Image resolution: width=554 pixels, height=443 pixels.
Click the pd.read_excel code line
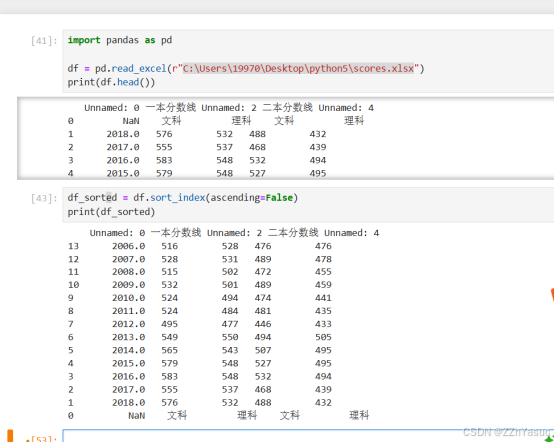pyautogui.click(x=246, y=68)
